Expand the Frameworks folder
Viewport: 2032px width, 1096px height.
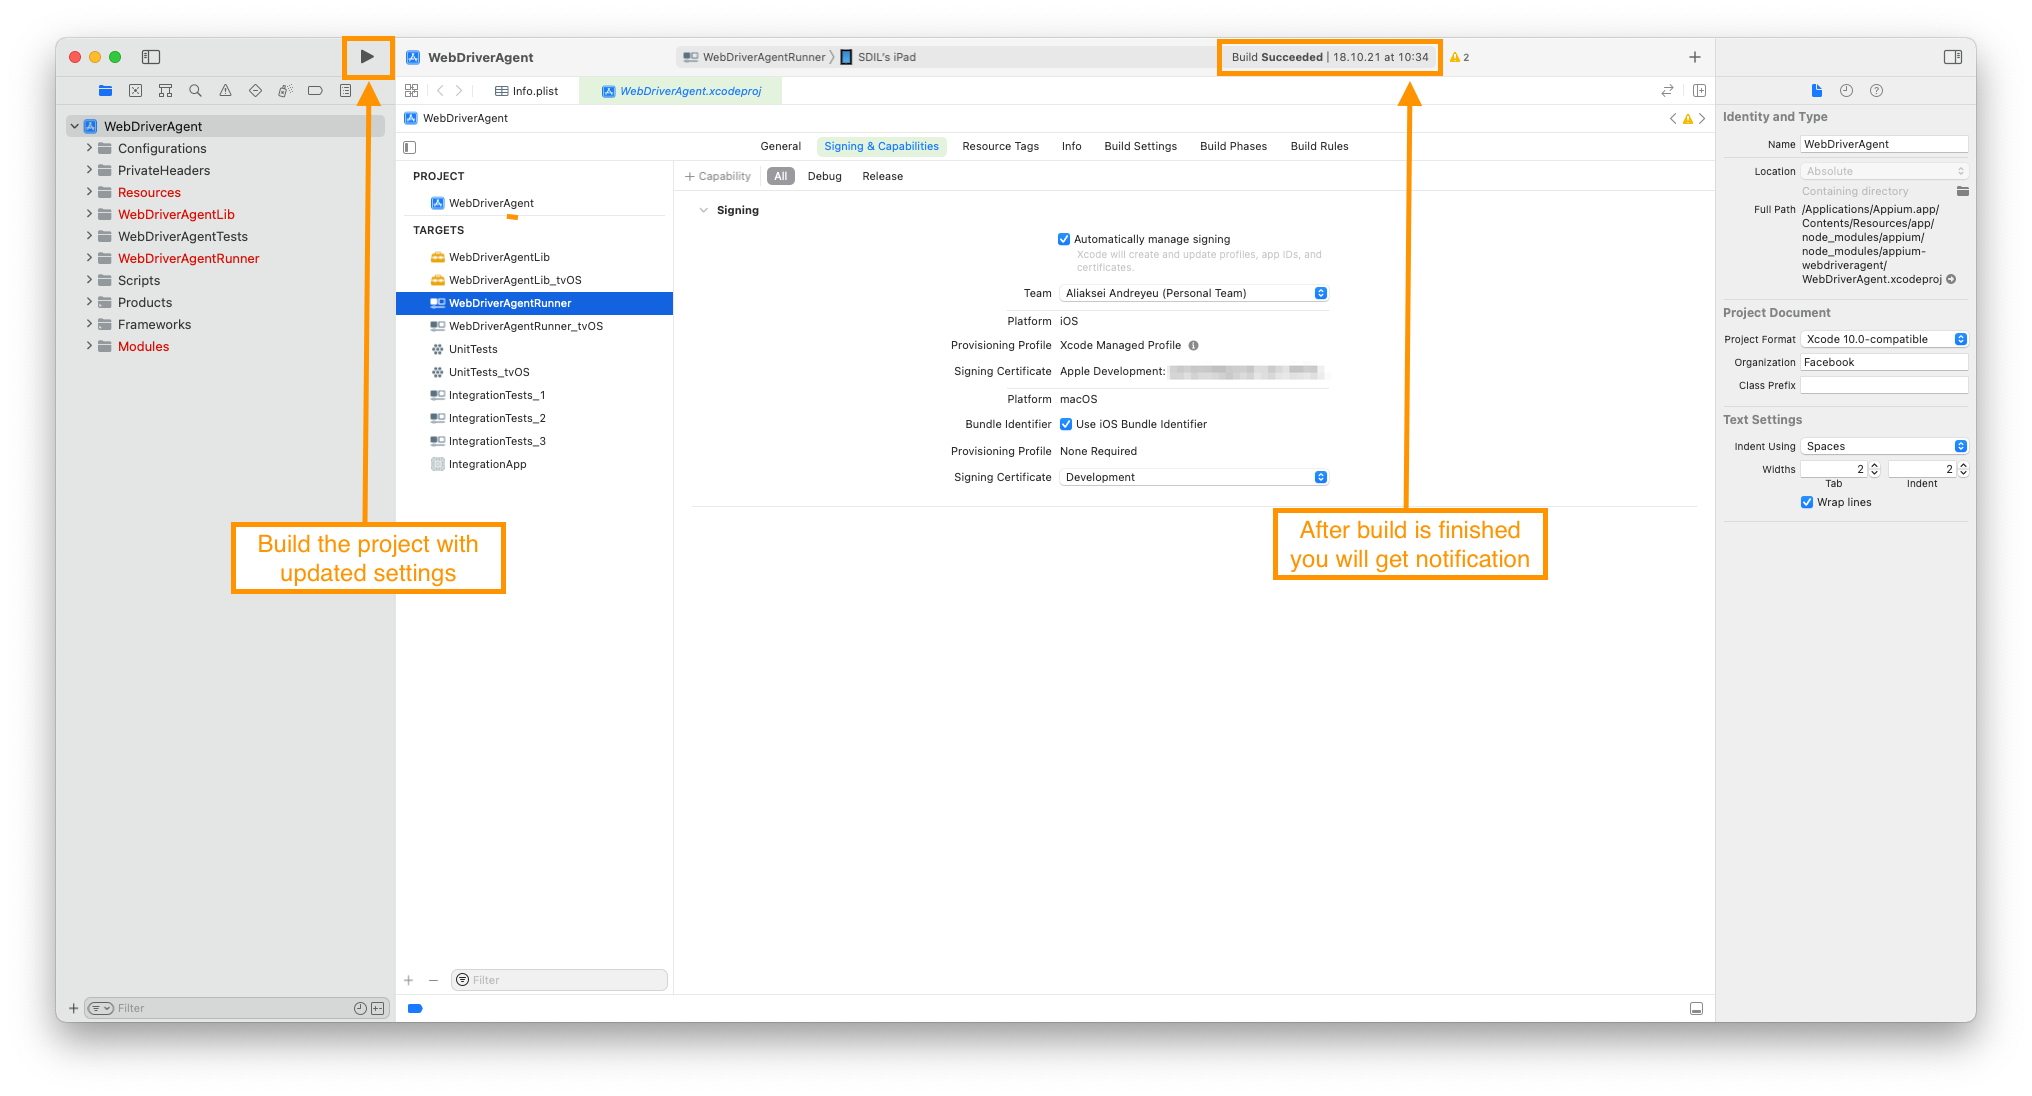pyautogui.click(x=89, y=324)
